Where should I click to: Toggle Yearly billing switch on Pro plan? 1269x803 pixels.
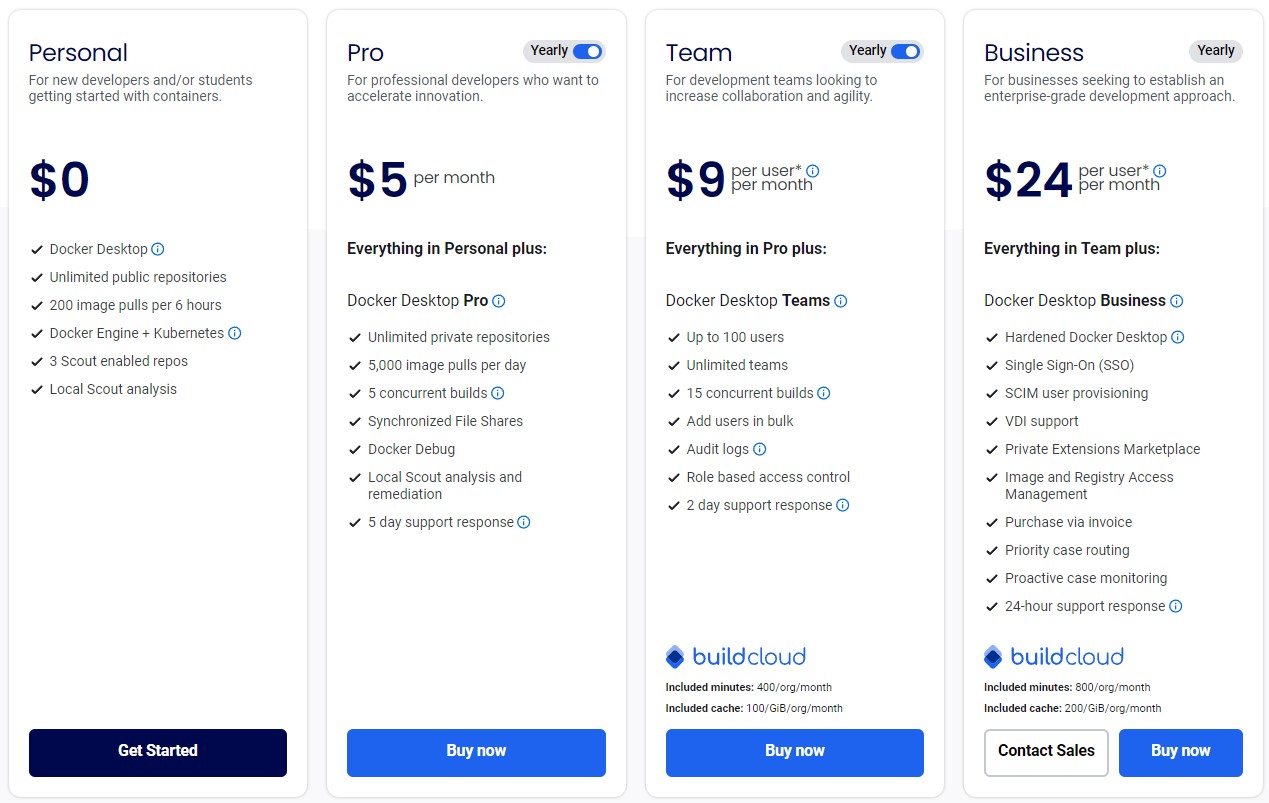tap(587, 51)
